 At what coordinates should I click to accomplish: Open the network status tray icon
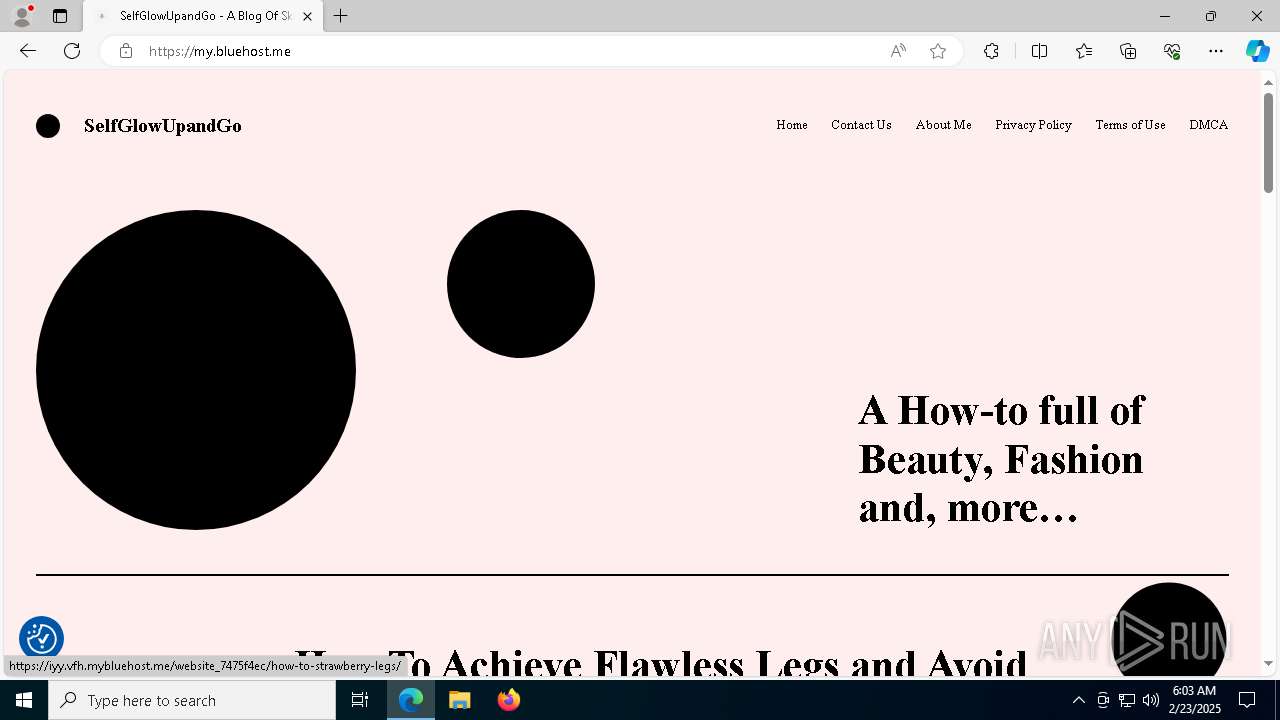[x=1127, y=700]
